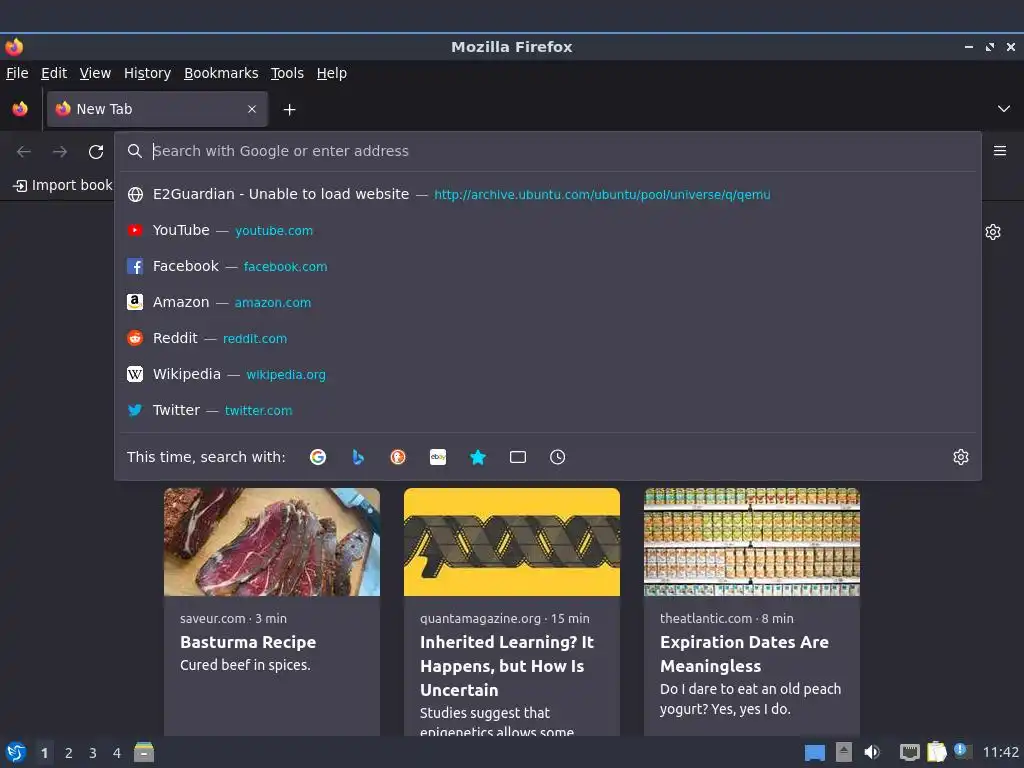The width and height of the screenshot is (1024, 768).
Task: Open the Bookmarks menu
Action: [221, 73]
